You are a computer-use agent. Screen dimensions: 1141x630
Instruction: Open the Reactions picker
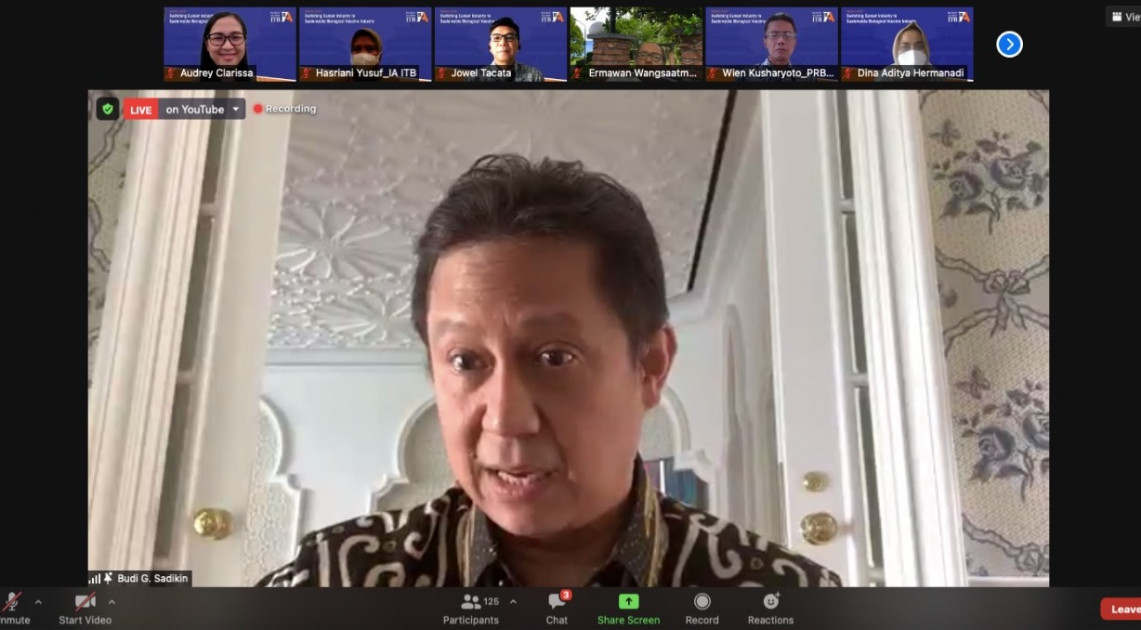click(770, 608)
